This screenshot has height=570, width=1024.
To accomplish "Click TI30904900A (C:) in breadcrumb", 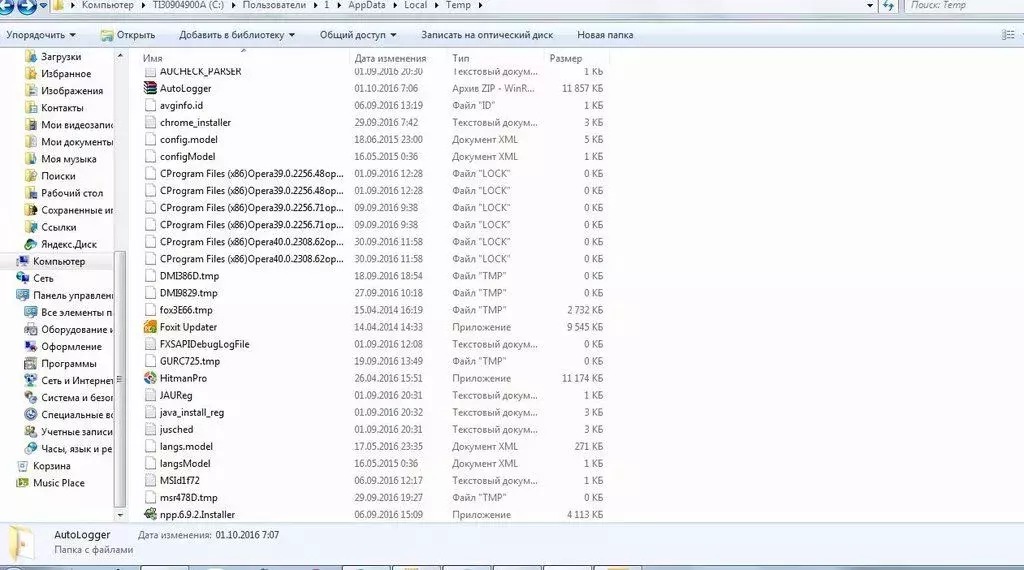I will (x=188, y=5).
